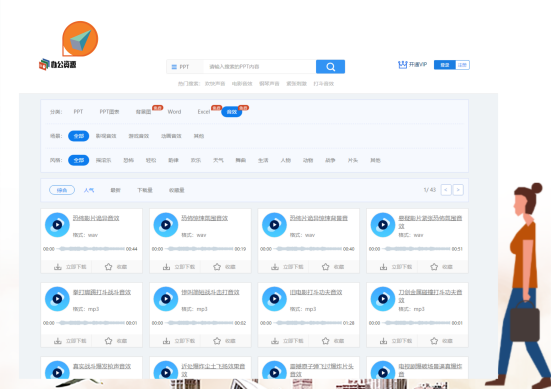Select the PPT category
Screen dimensions: 551x390
78,112
